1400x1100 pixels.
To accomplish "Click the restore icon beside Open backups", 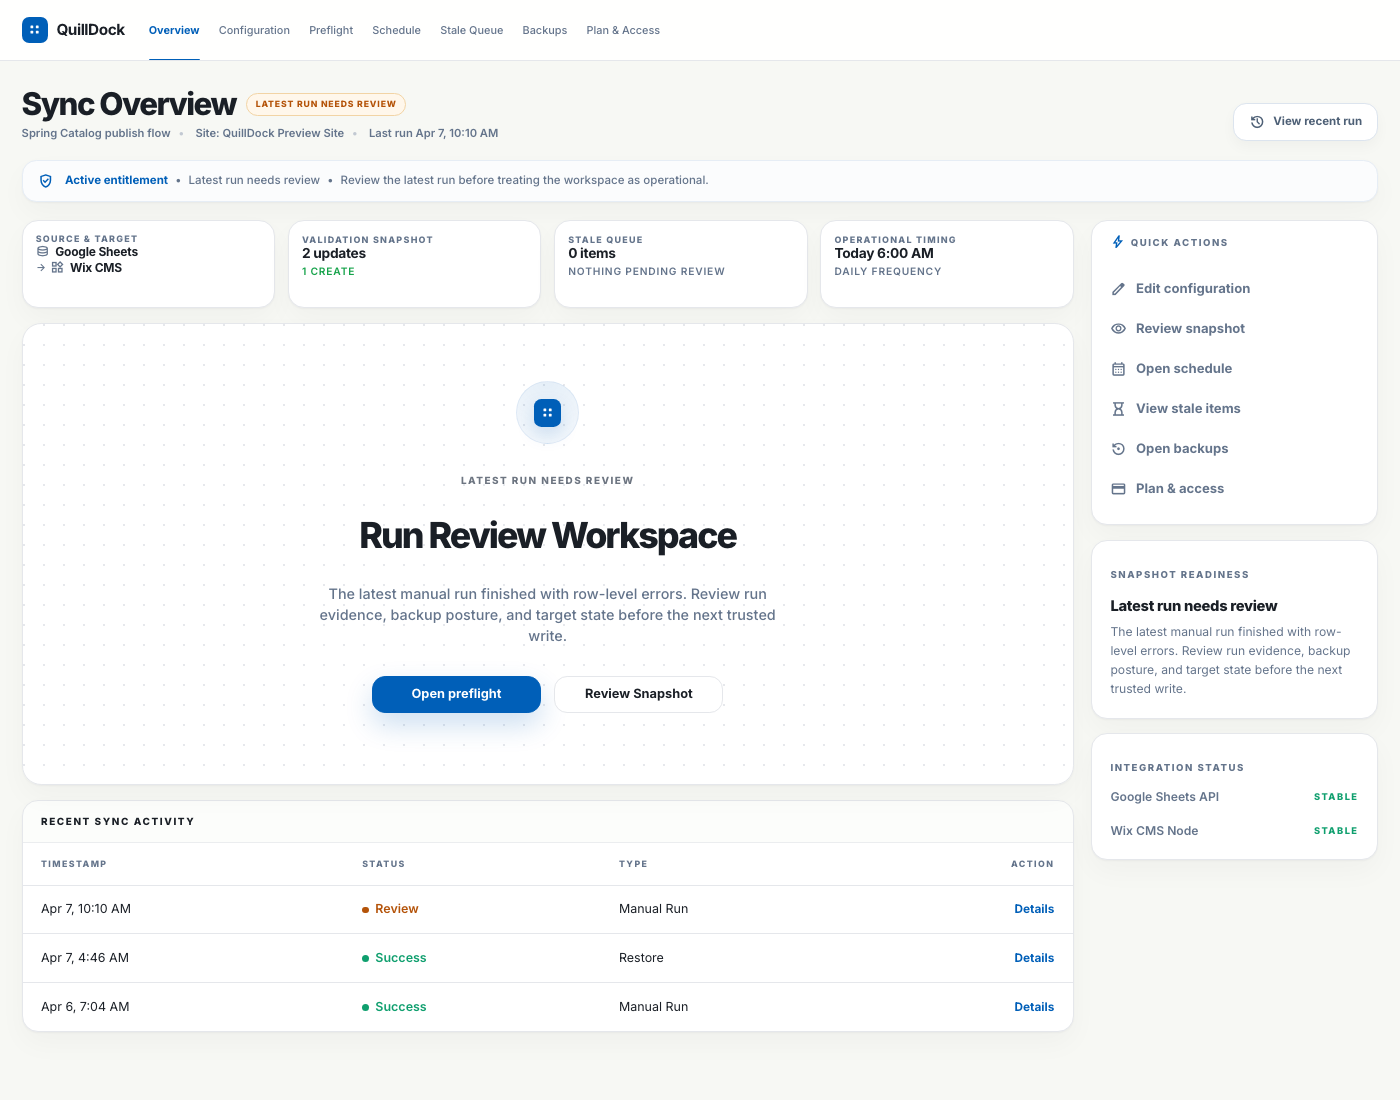I will pyautogui.click(x=1118, y=449).
